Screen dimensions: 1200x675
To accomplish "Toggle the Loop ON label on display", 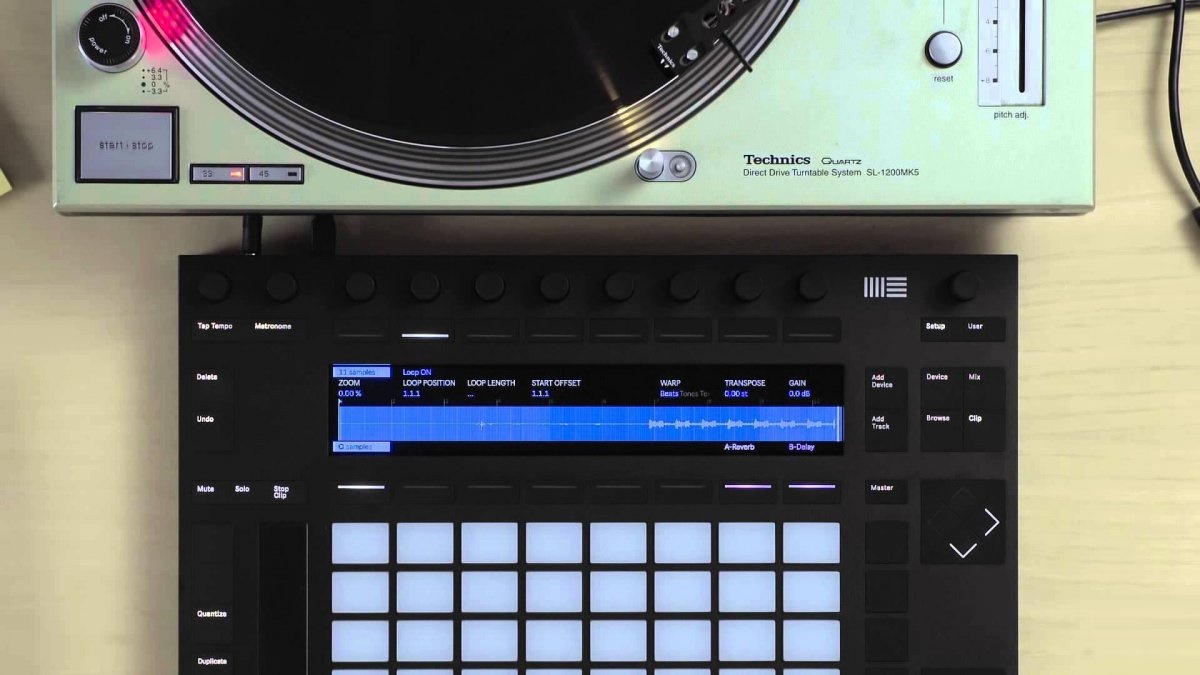I will 417,372.
